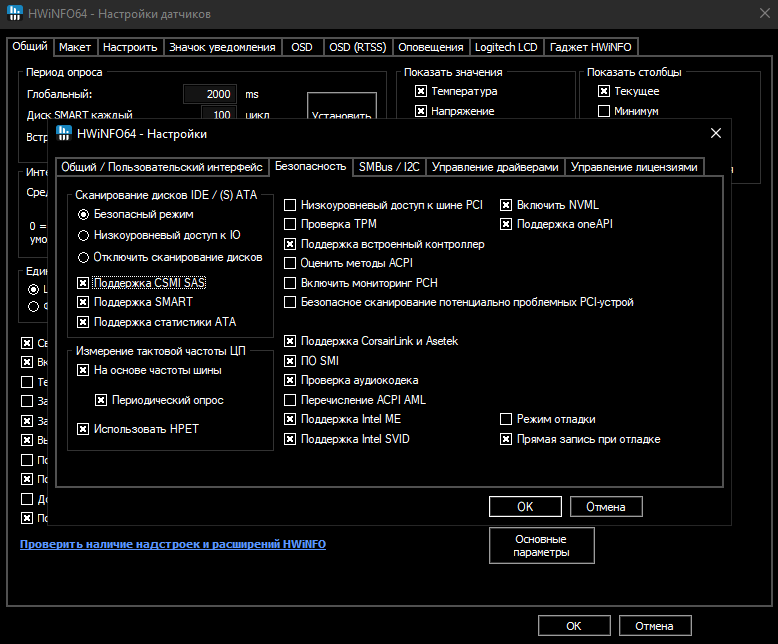Click Диск SMART каждый field (100)
Screen dimensions: 778x644
tap(218, 113)
